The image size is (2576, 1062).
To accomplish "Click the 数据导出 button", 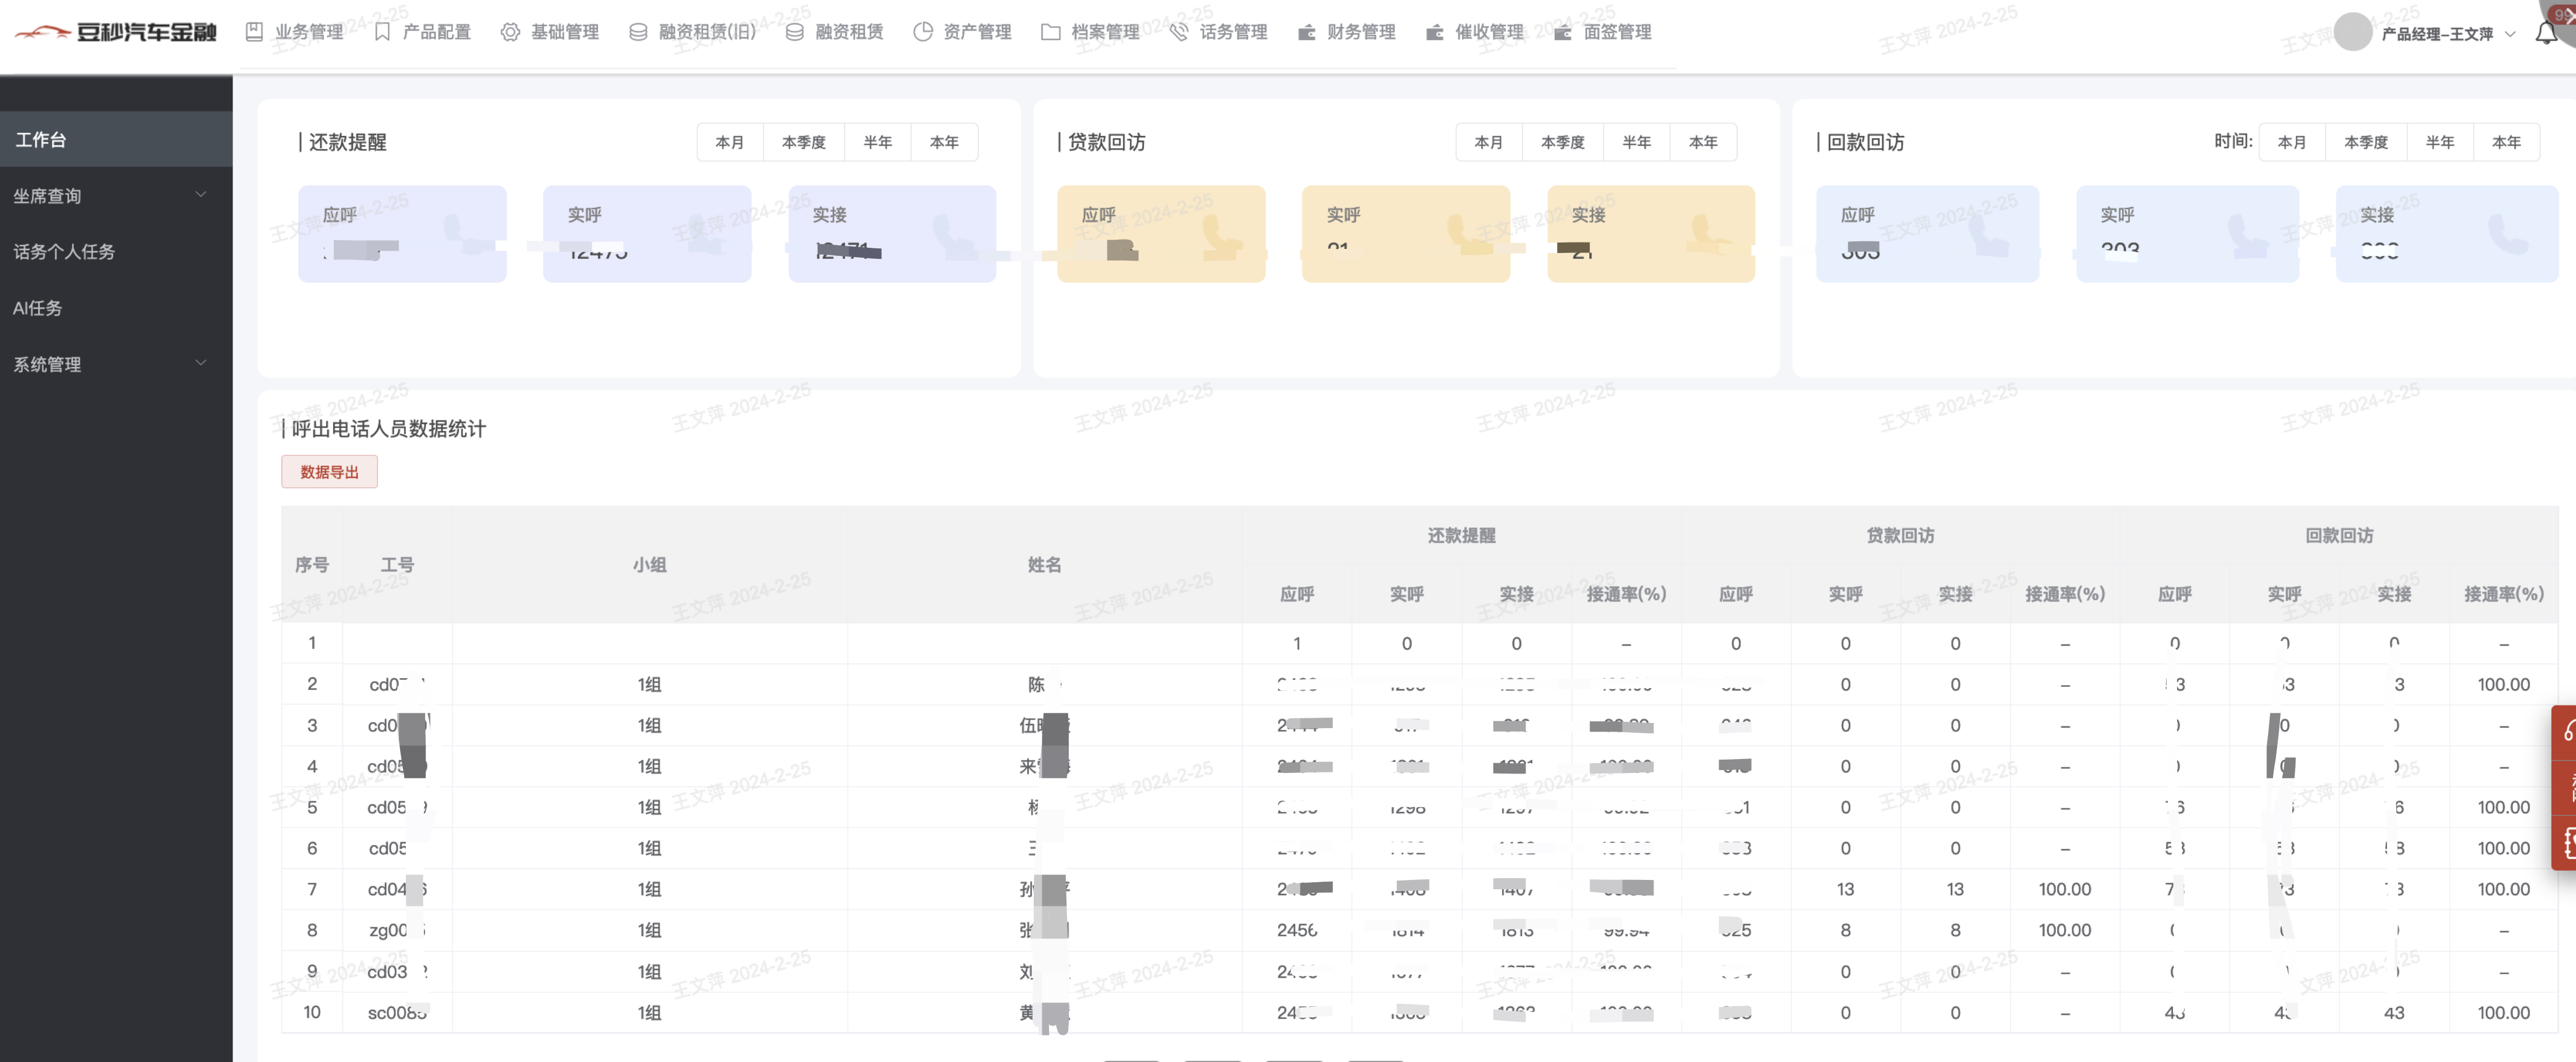I will tap(329, 472).
